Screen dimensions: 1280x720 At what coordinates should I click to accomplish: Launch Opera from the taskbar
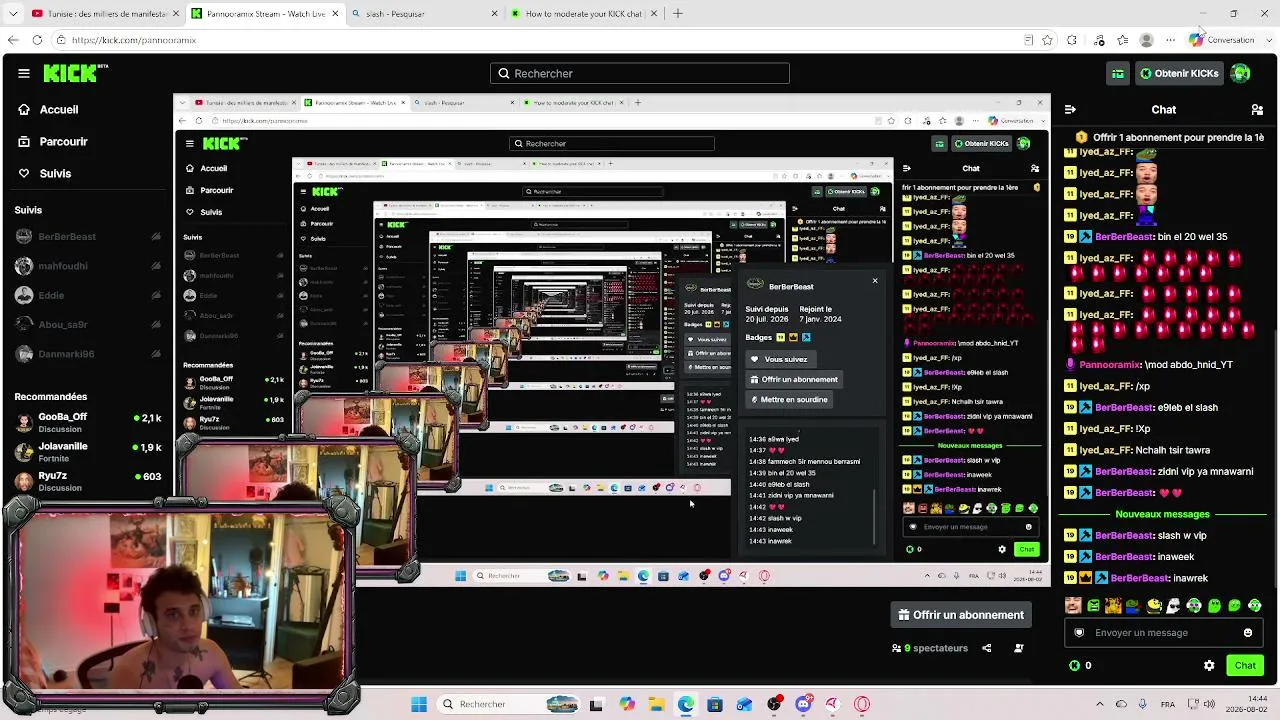(x=862, y=704)
